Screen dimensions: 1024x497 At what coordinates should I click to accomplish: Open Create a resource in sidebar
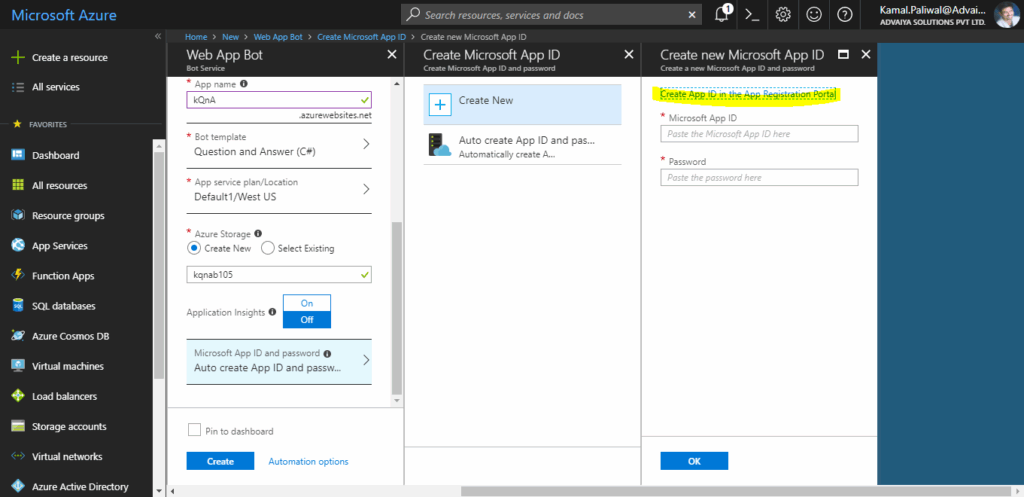pyautogui.click(x=70, y=57)
